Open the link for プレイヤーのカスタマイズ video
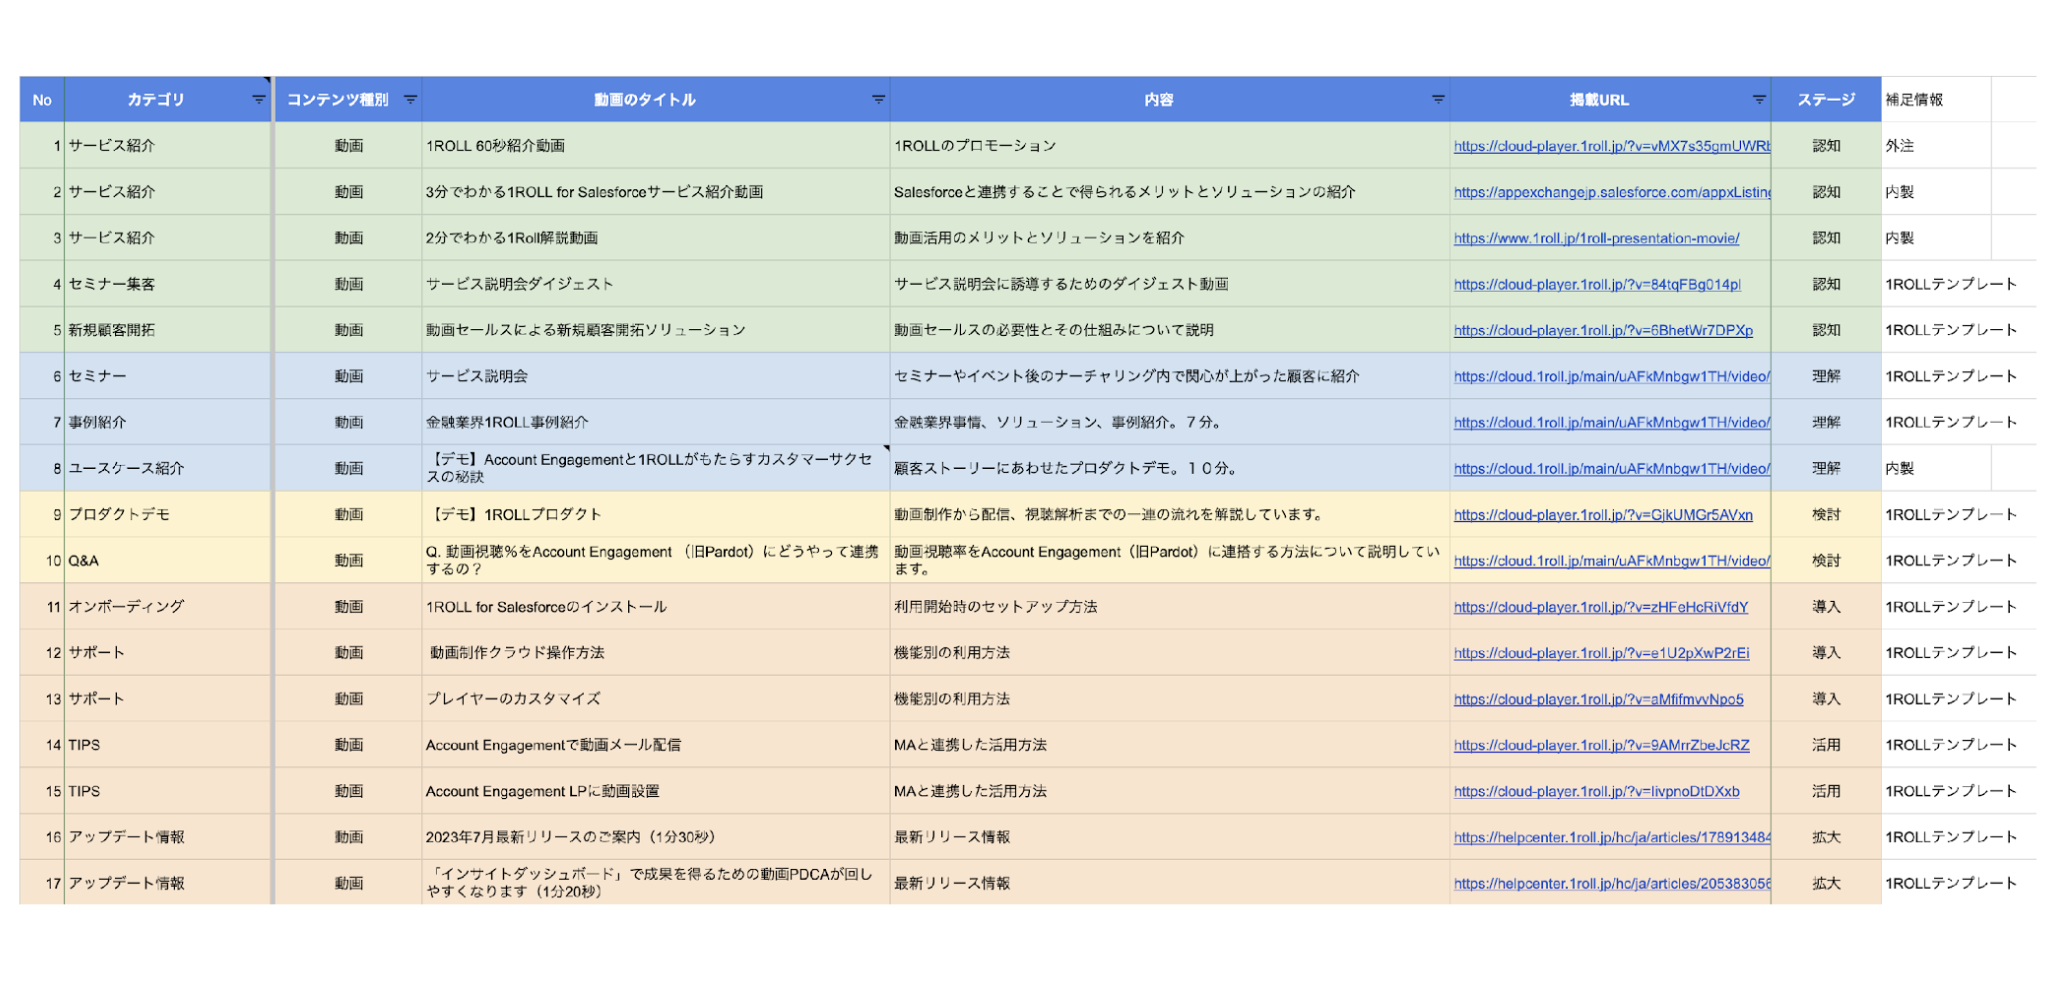 click(x=1598, y=699)
